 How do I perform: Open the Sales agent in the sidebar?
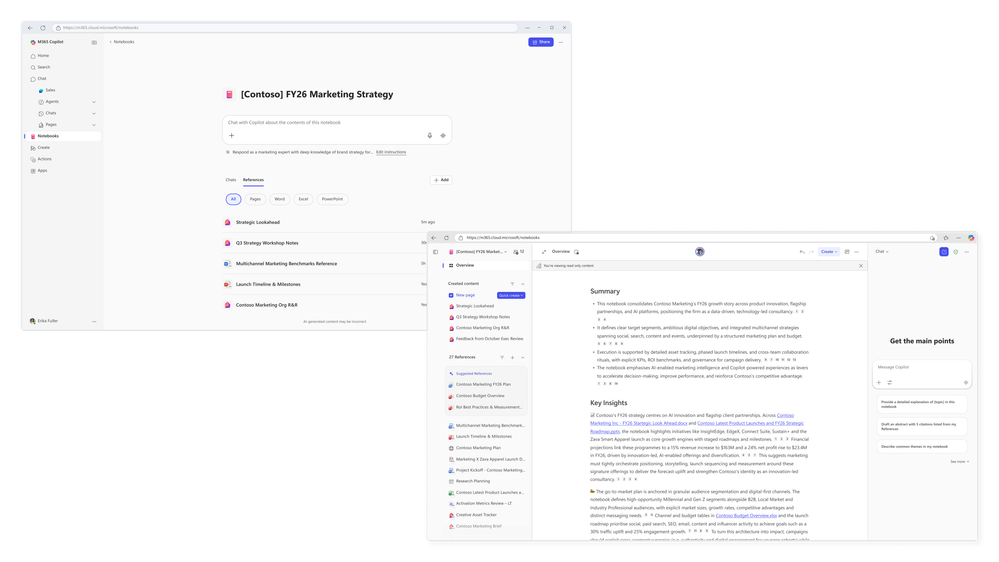coord(50,90)
